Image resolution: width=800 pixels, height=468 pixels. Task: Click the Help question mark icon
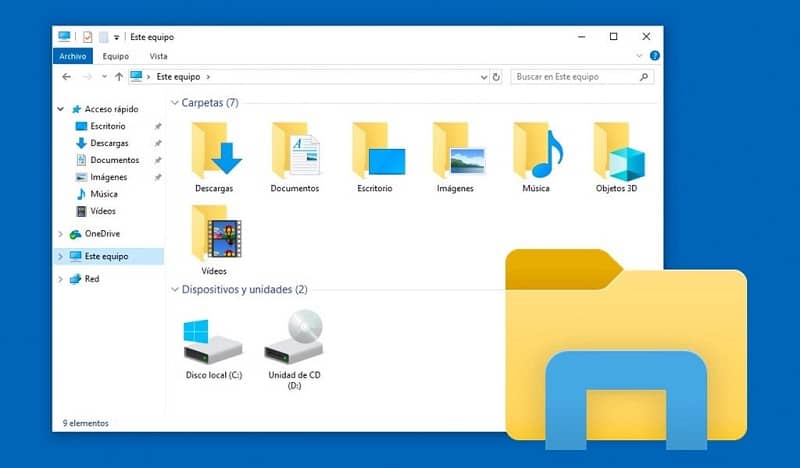655,56
